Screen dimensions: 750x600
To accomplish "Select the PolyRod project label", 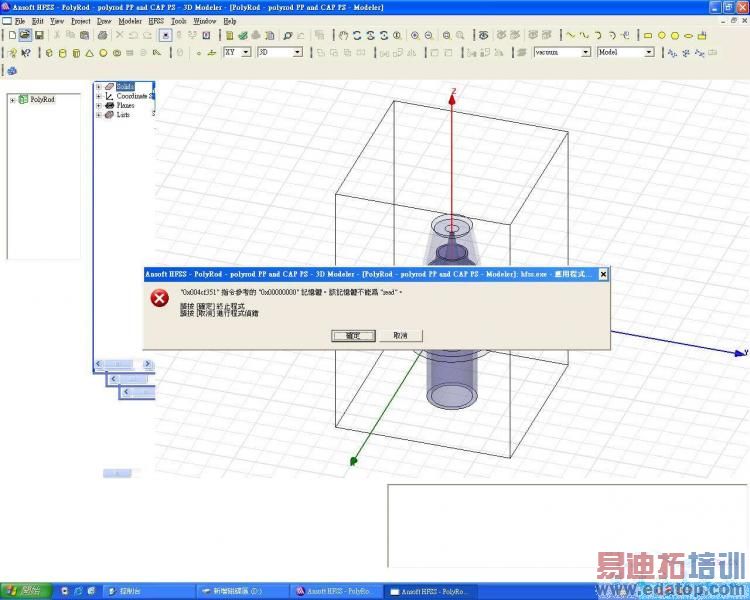I will click(43, 100).
